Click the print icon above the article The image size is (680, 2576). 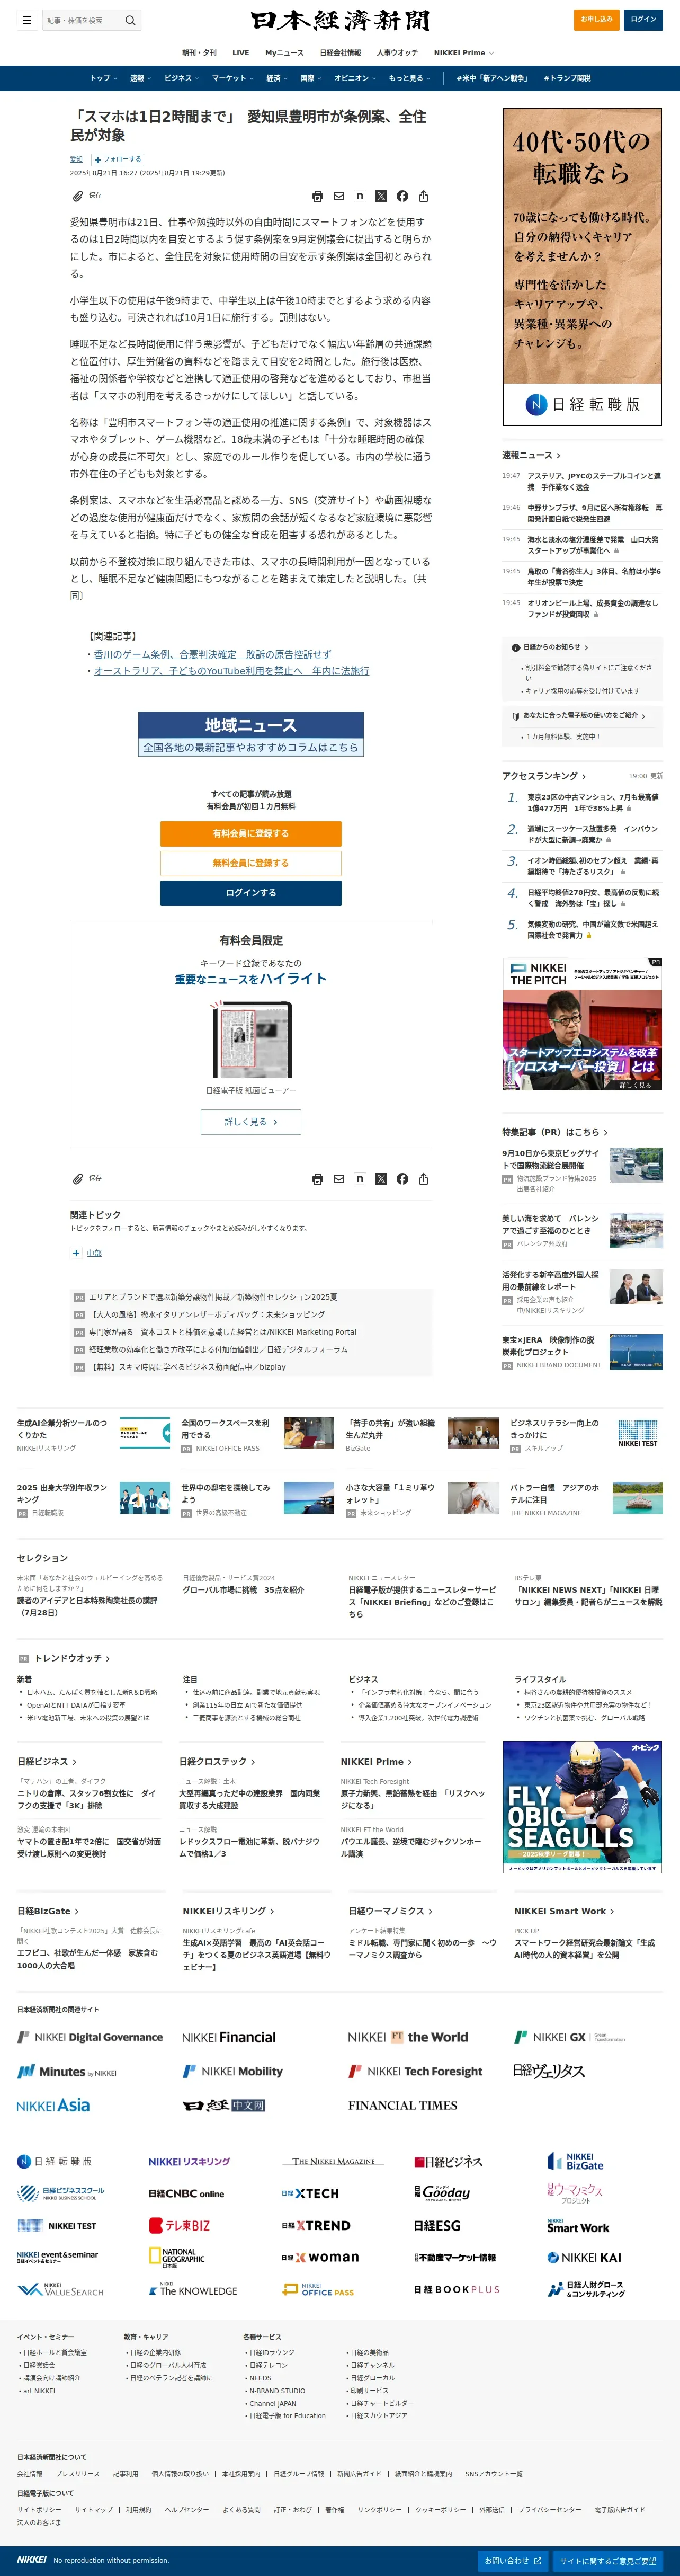point(318,196)
